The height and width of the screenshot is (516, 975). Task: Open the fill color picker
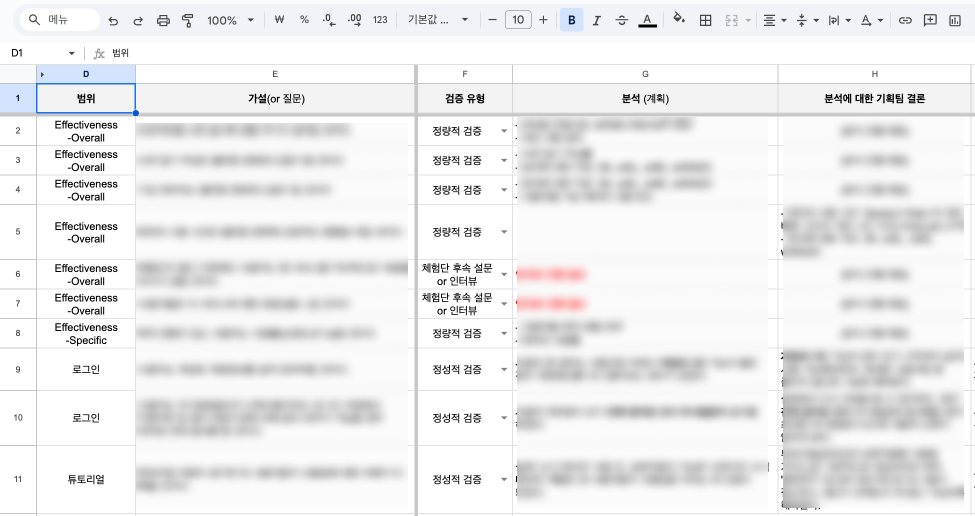pyautogui.click(x=679, y=20)
